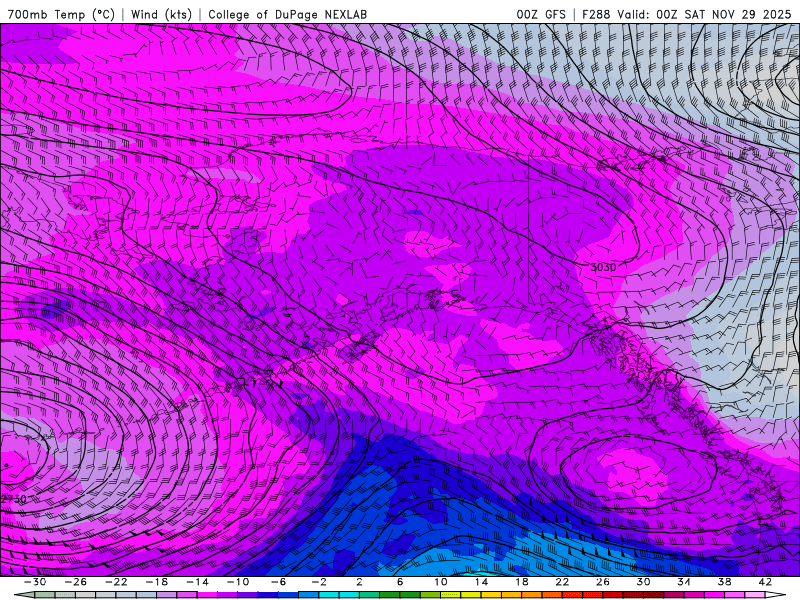Image resolution: width=800 pixels, height=600 pixels.
Task: Click the "2730" height contour label
Action: click(x=13, y=499)
